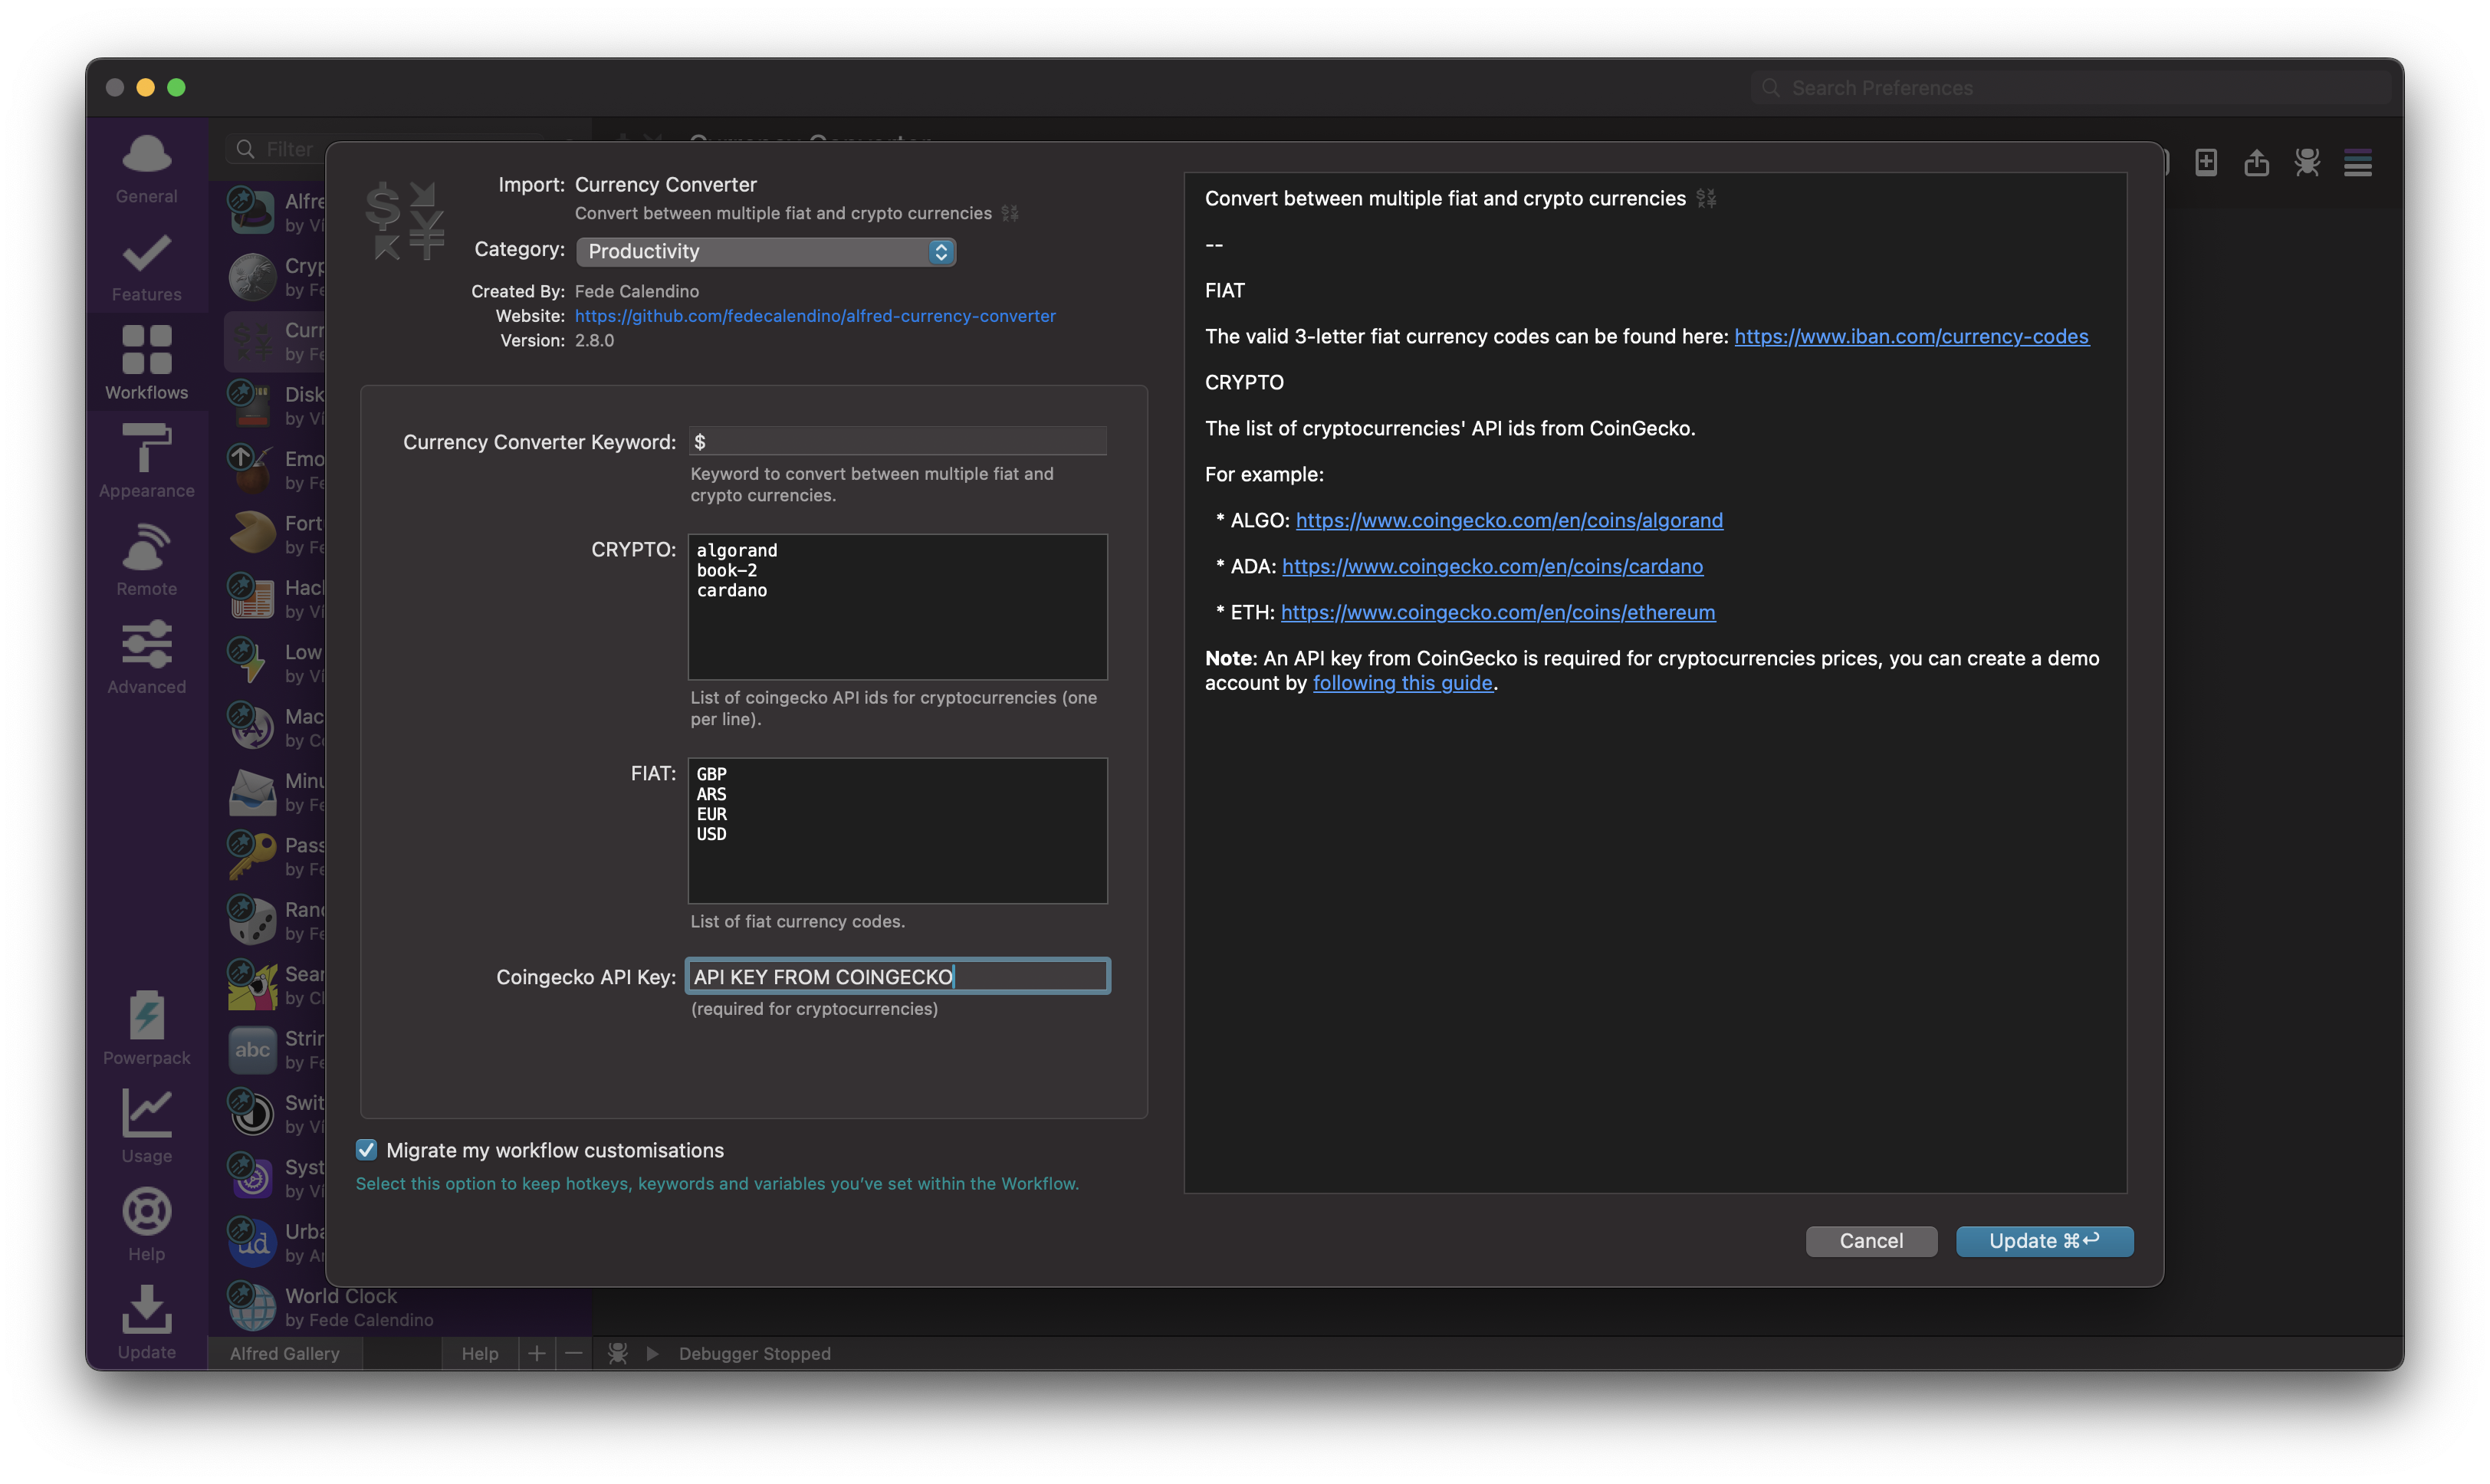Click the add object plus icon in toolbar
The height and width of the screenshot is (1484, 2490).
pos(2206,162)
